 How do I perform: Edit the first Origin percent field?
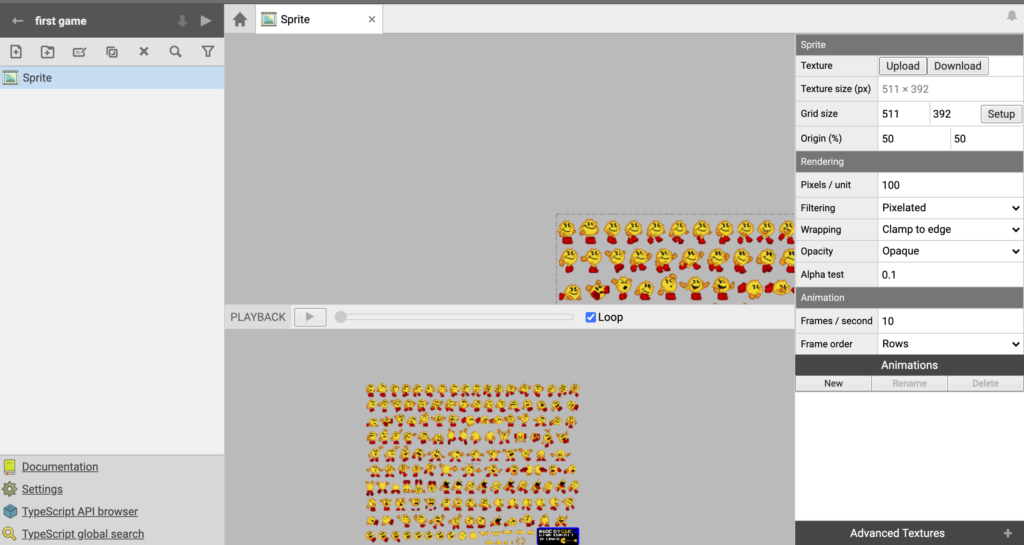914,138
